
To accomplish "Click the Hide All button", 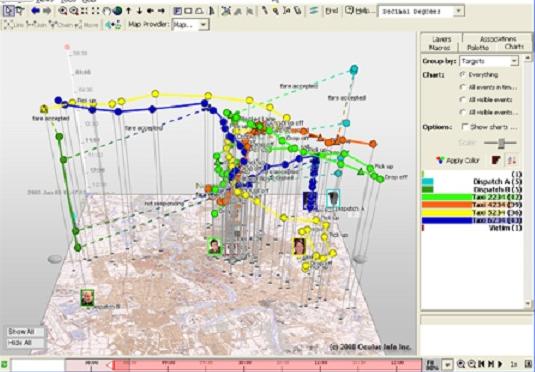I will click(26, 342).
